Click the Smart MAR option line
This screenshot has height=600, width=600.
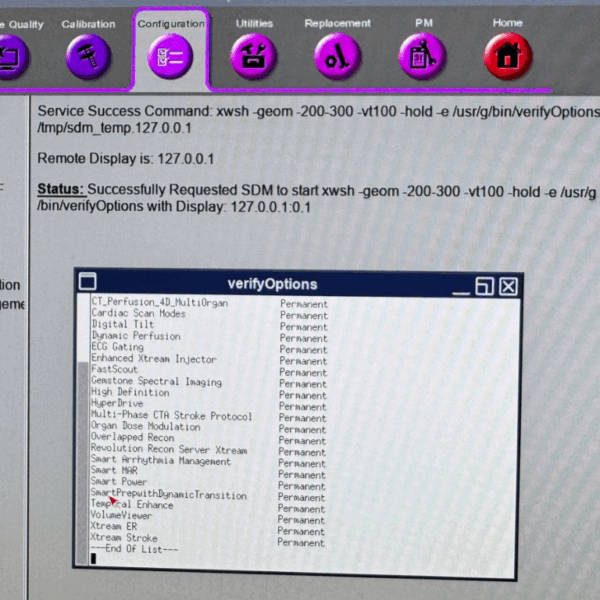(x=113, y=472)
